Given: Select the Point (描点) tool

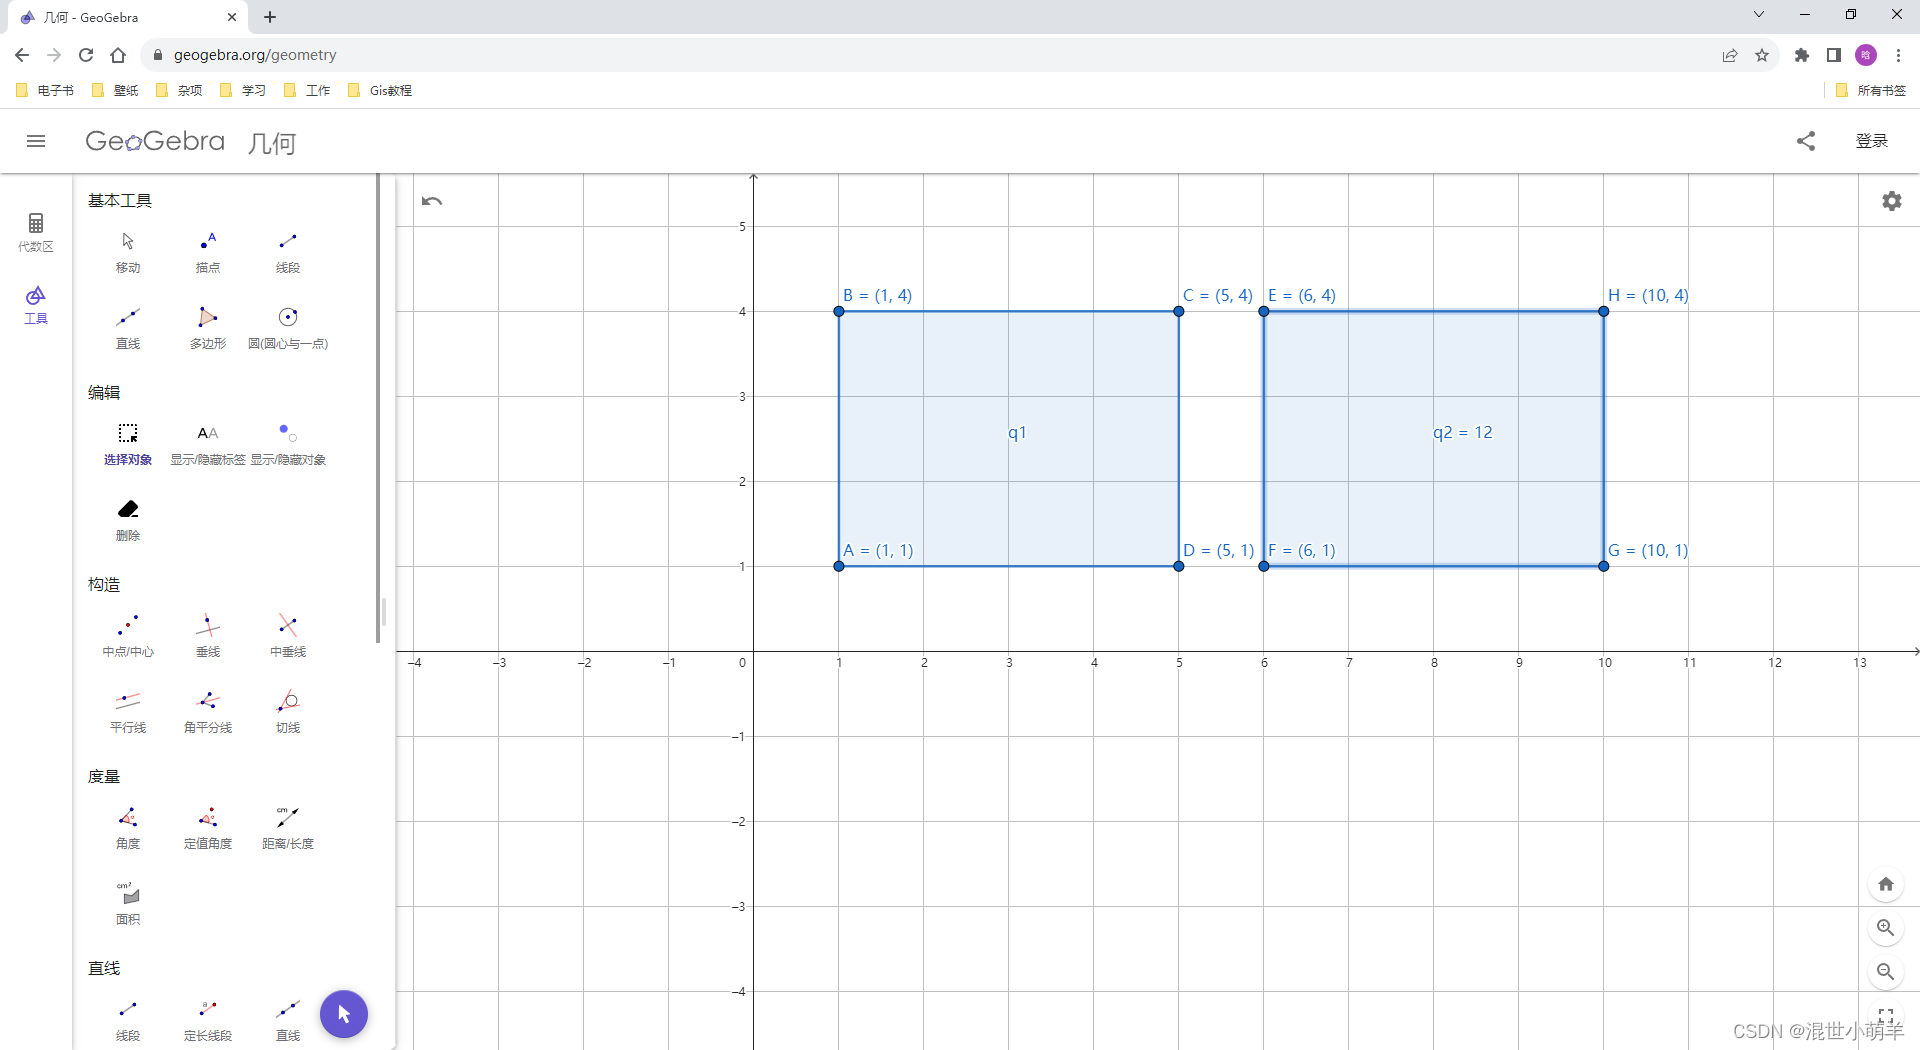Looking at the screenshot, I should click(x=208, y=252).
